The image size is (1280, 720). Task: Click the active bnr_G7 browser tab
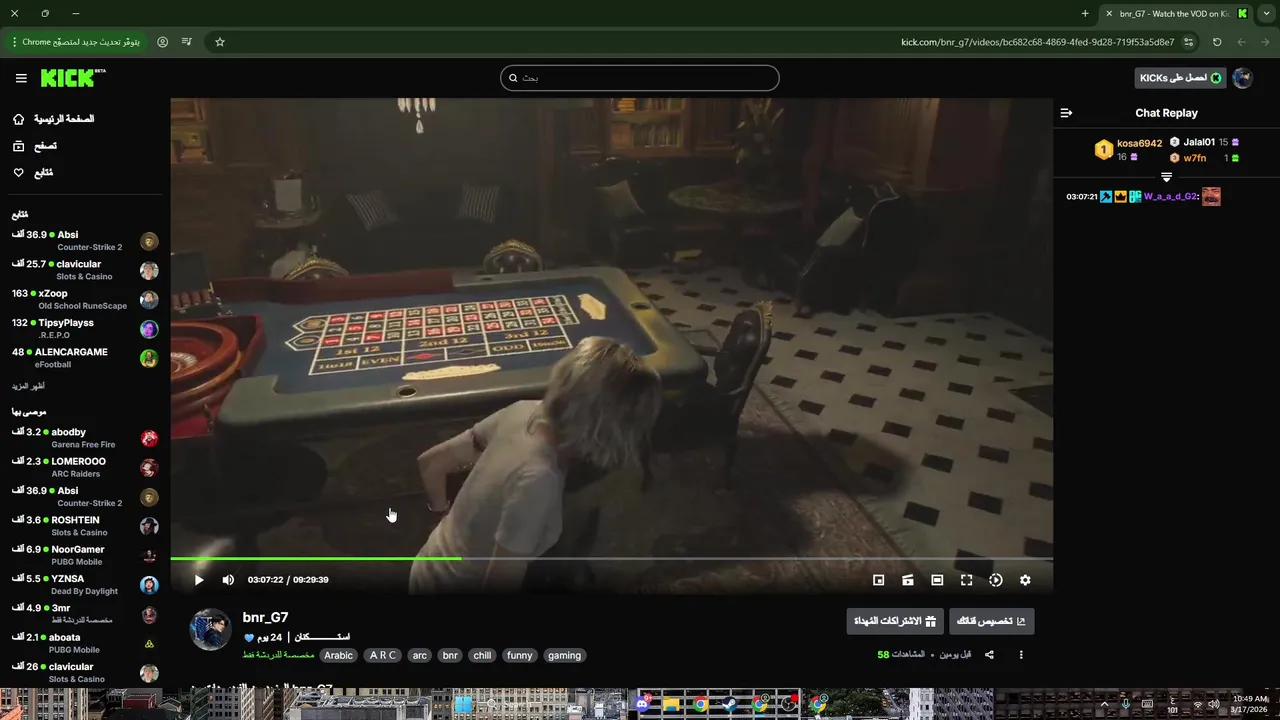click(1176, 13)
